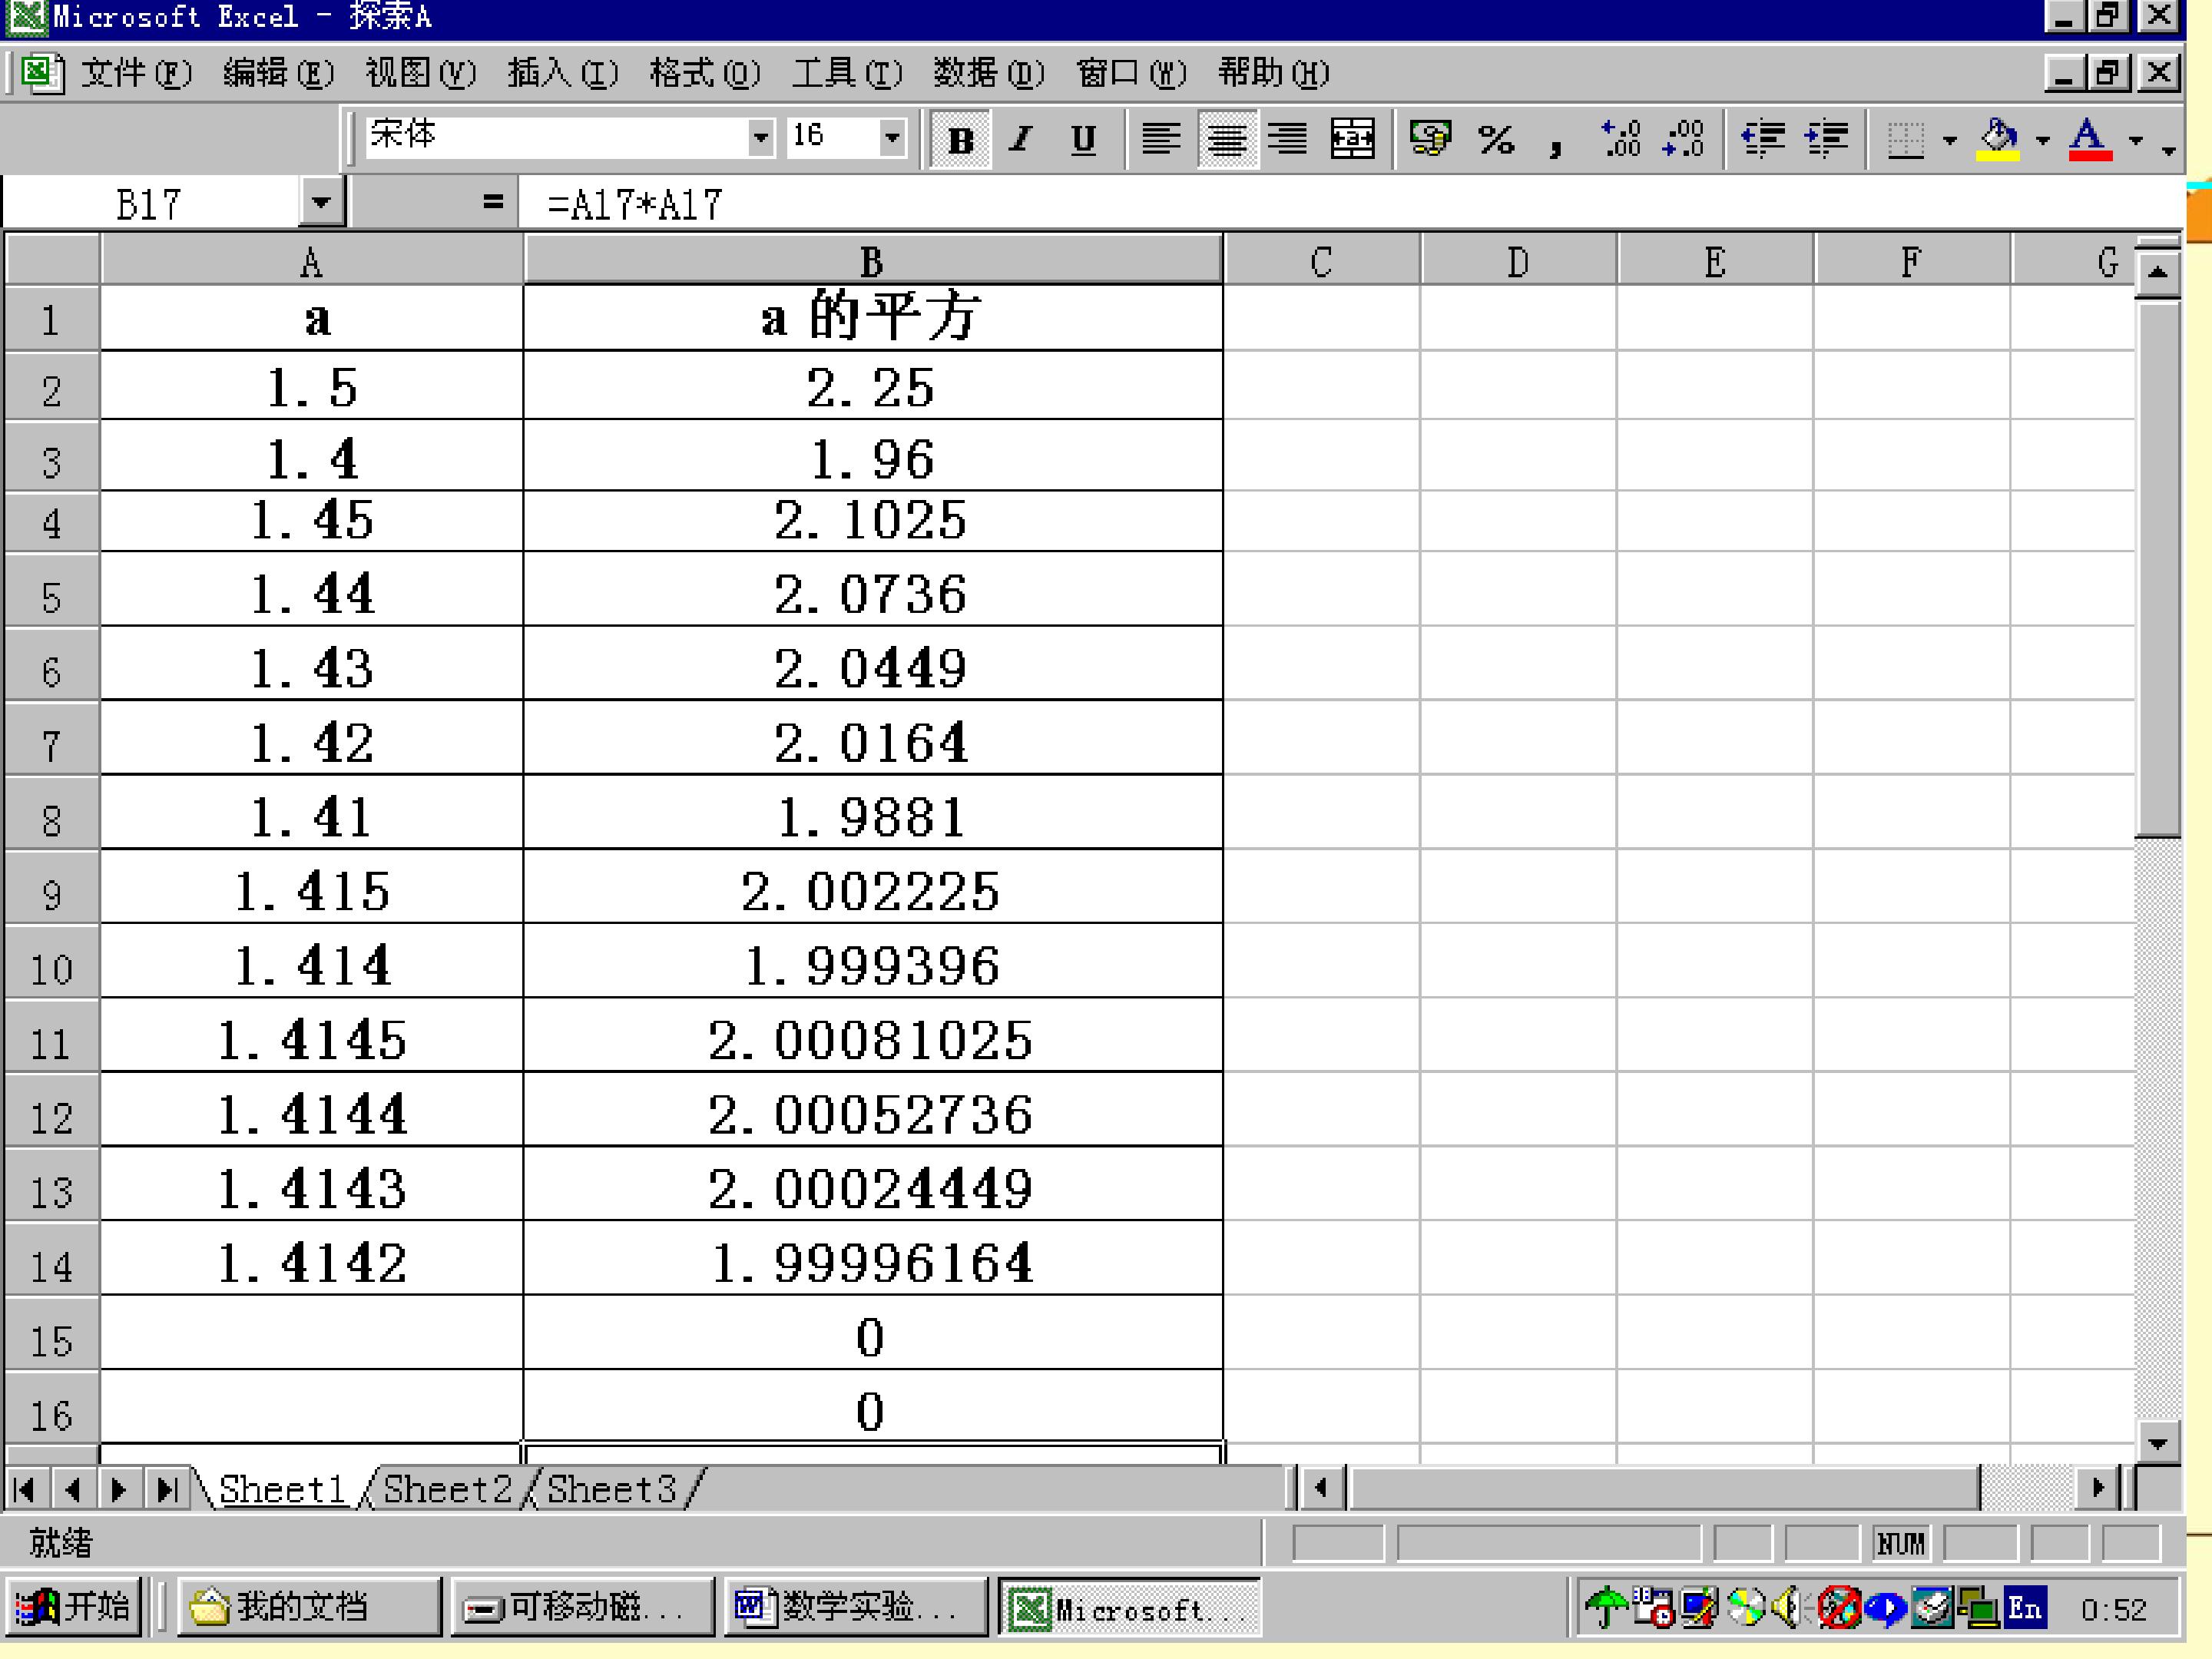The image size is (2212, 1659).
Task: Toggle Italic formatting button
Action: pyautogui.click(x=1021, y=139)
